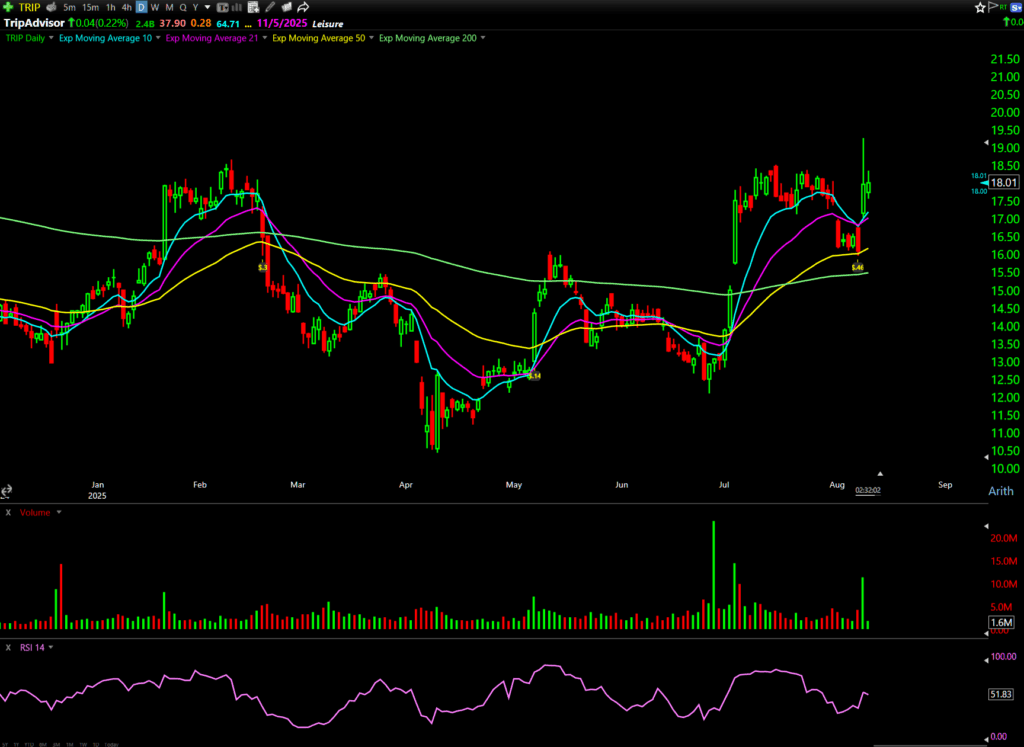The height and width of the screenshot is (747, 1024).
Task: Click the 02:32:02 countdown timer label
Action: click(867, 490)
